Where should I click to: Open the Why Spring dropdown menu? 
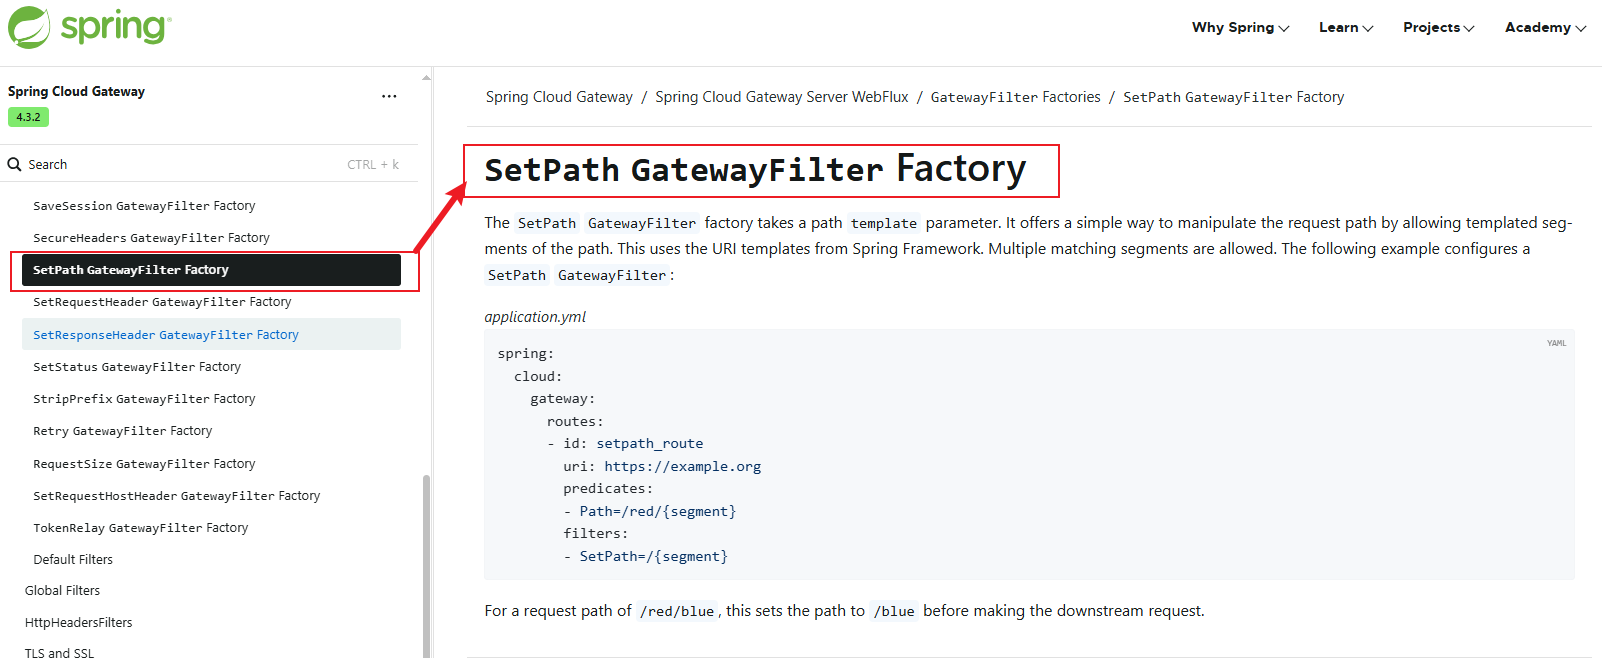1240,27
